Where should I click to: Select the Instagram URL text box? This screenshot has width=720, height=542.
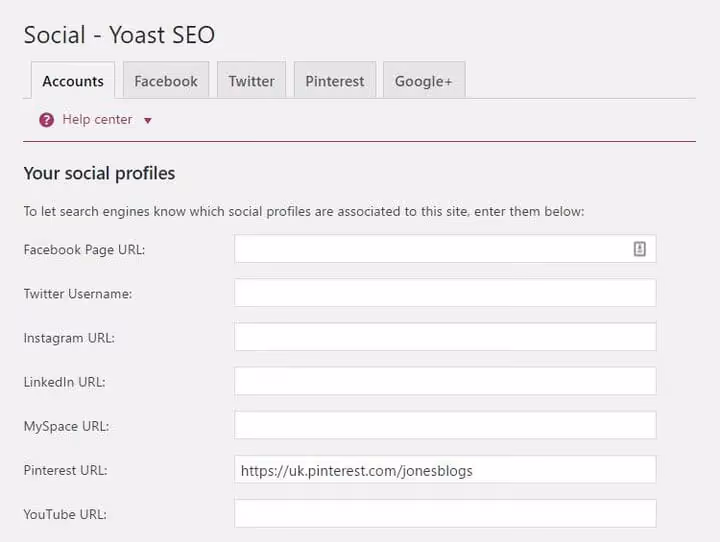click(445, 337)
